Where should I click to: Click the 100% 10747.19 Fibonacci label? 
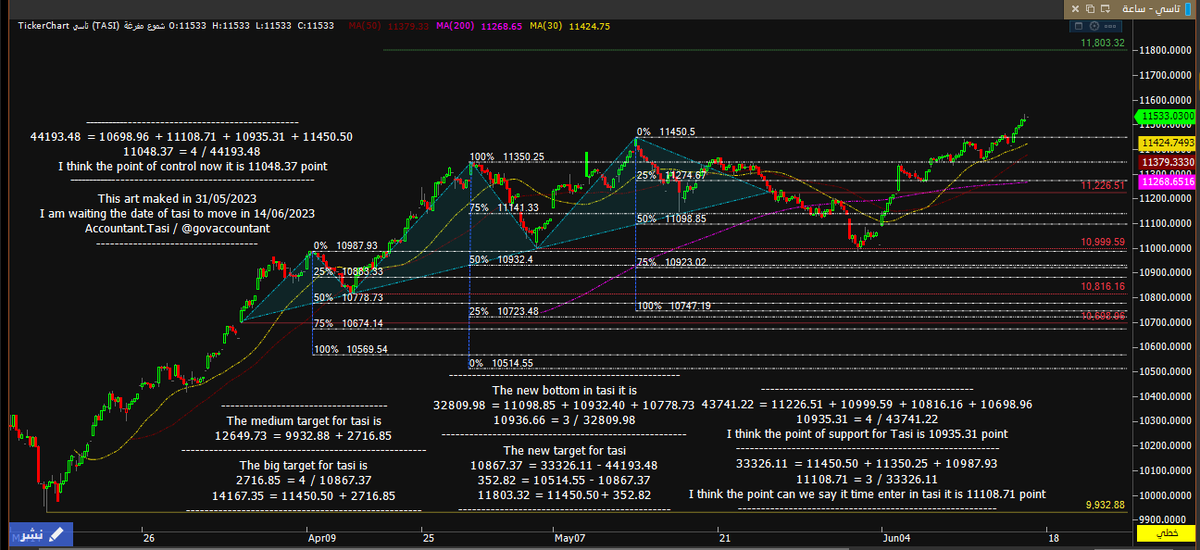675,305
